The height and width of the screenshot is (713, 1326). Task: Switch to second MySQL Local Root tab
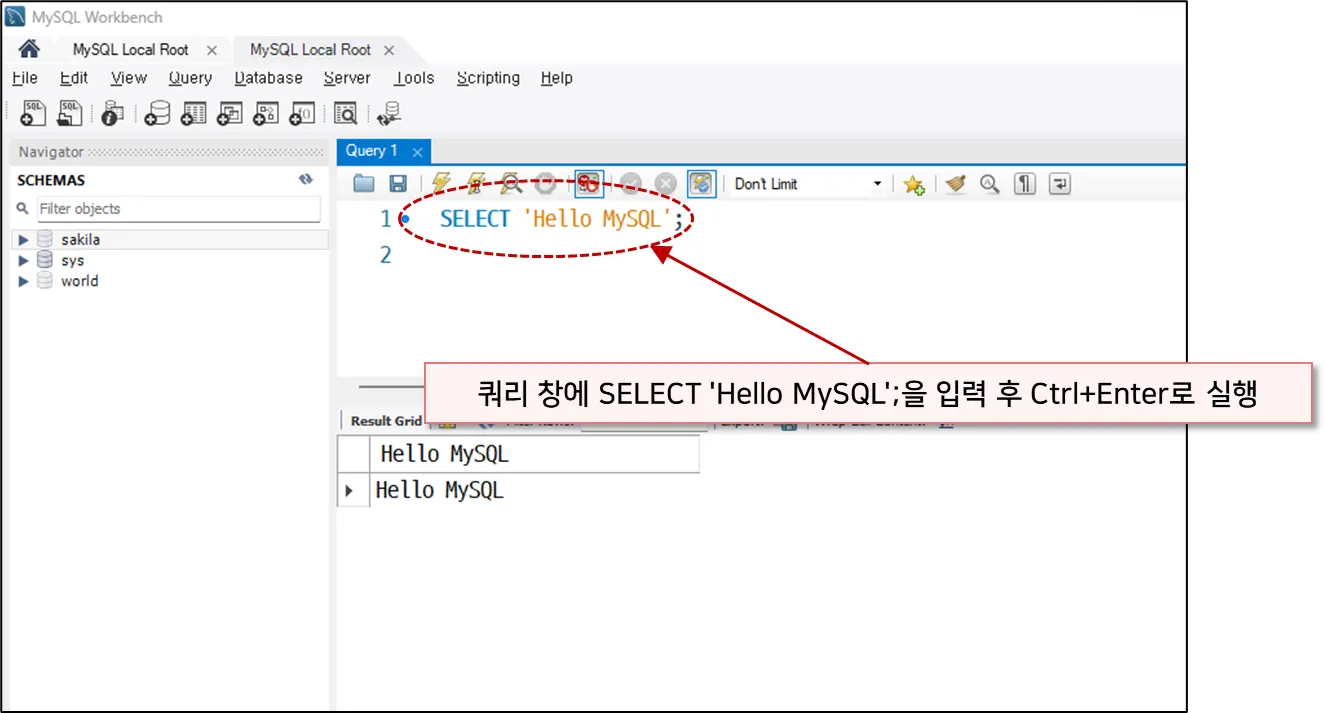click(310, 50)
